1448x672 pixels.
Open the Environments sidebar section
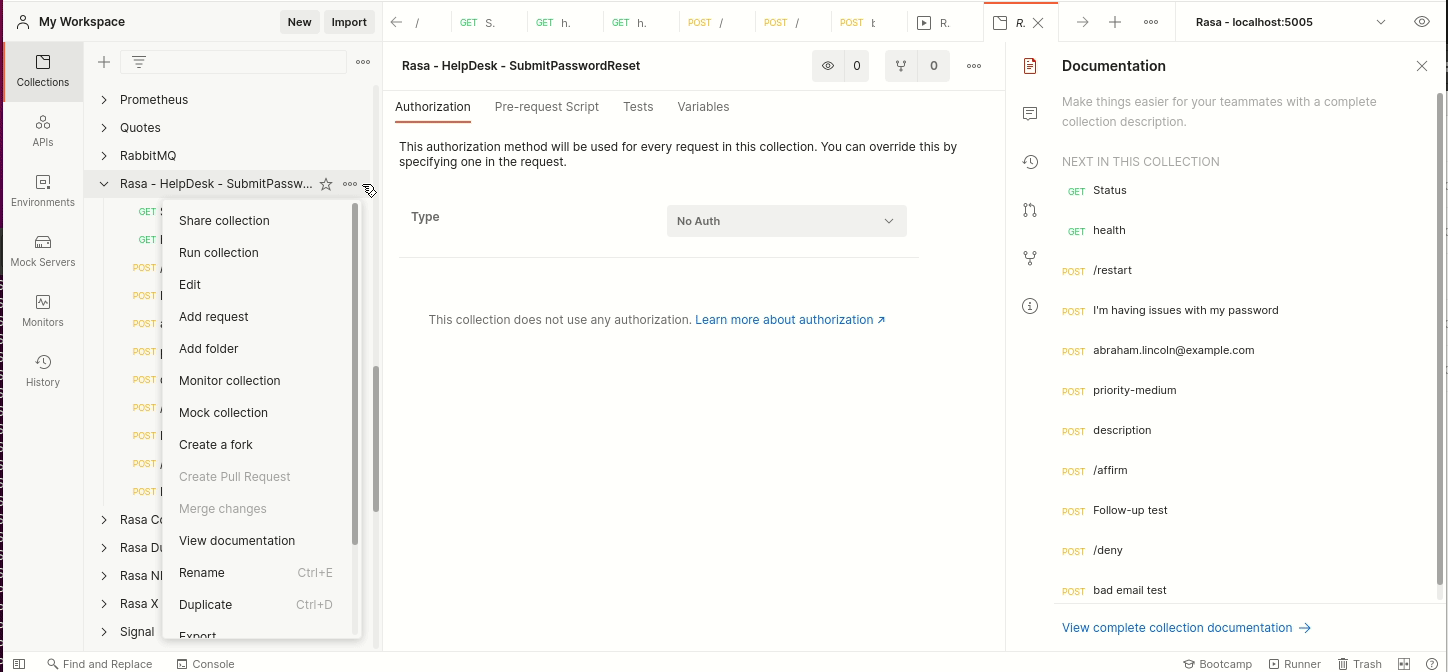coord(42,190)
